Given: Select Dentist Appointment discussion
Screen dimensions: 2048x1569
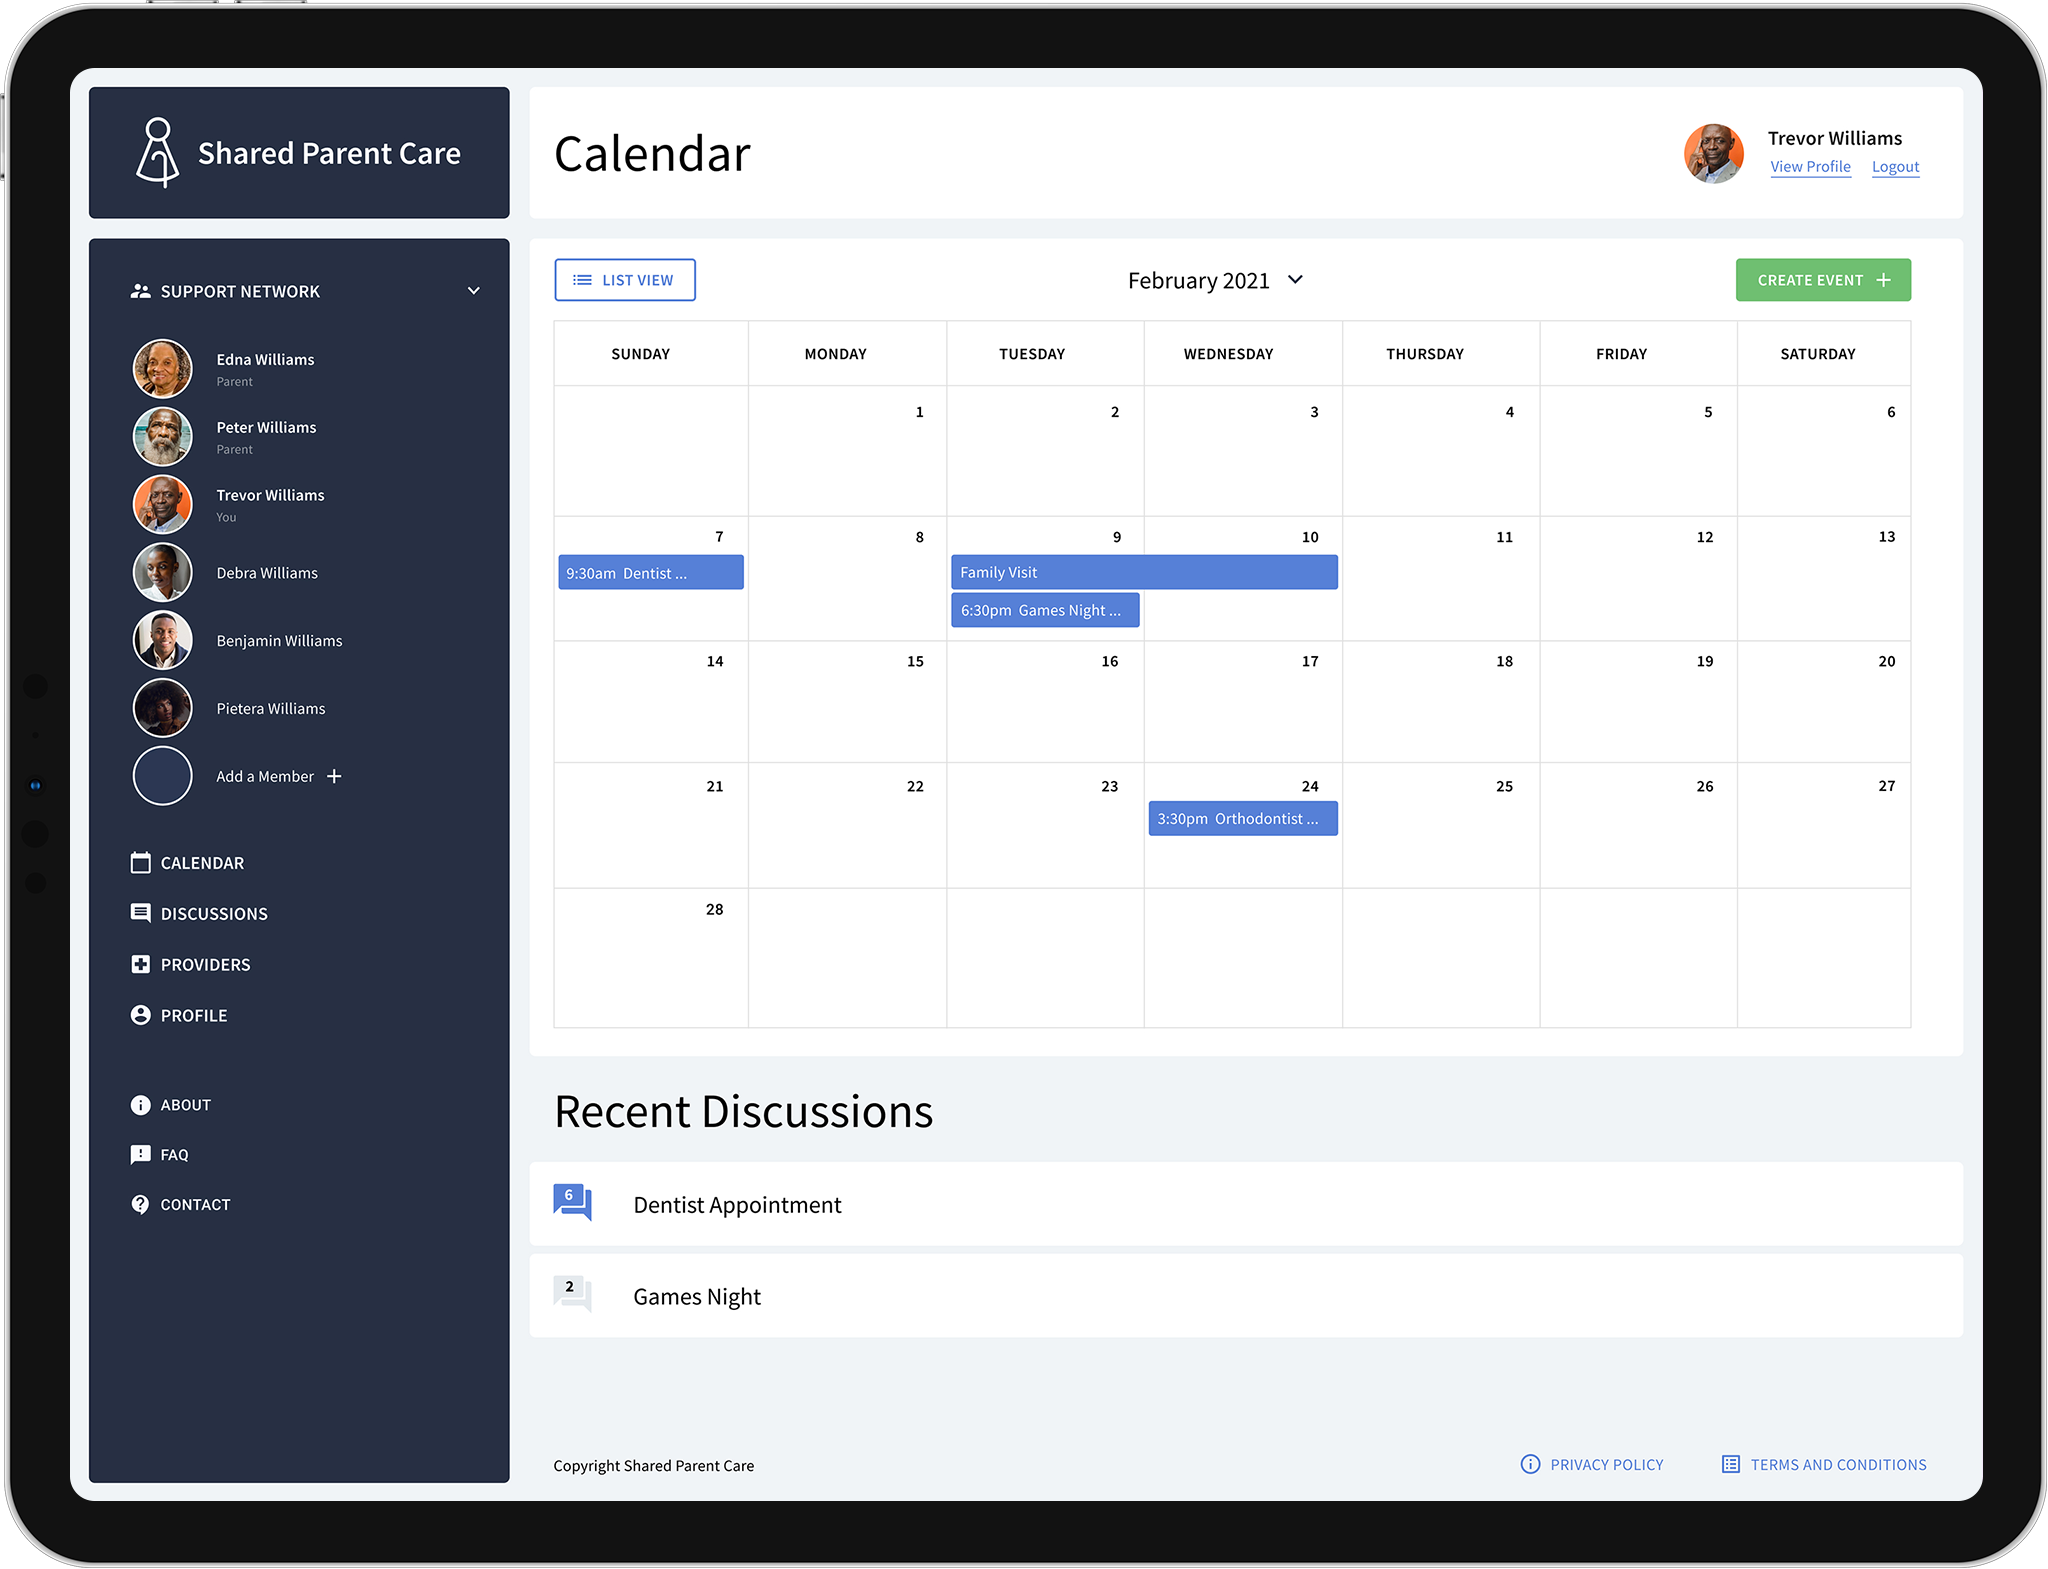Looking at the screenshot, I should [x=738, y=1203].
